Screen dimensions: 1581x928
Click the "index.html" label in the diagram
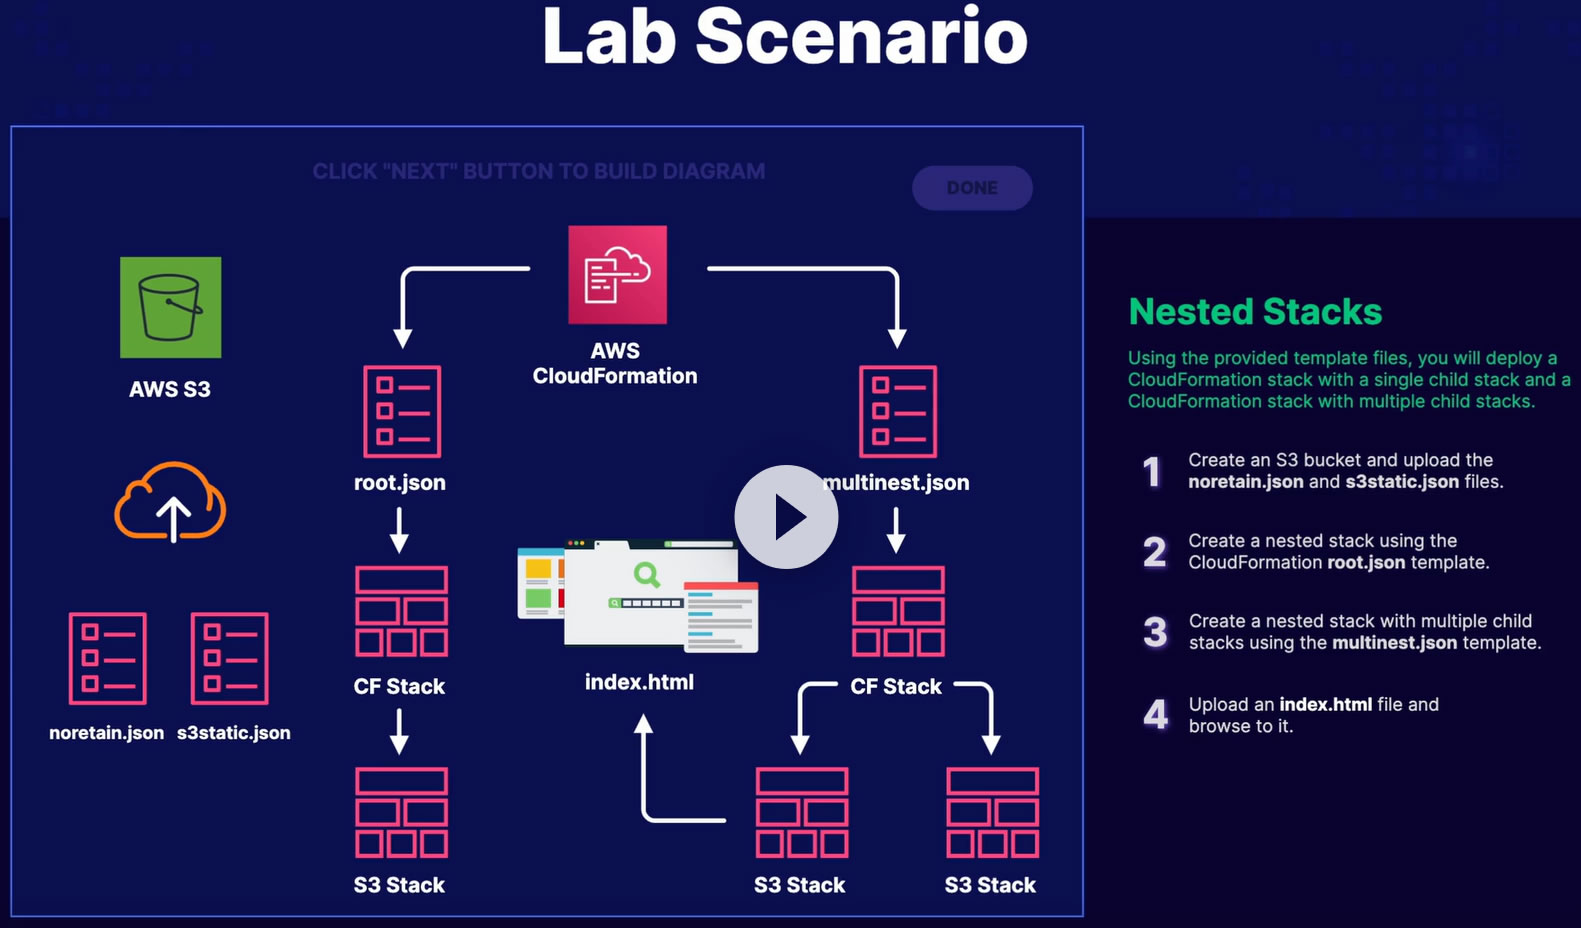[x=639, y=682]
